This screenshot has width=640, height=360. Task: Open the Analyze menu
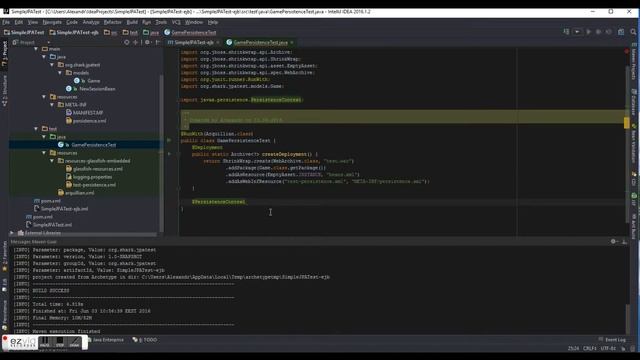91,22
